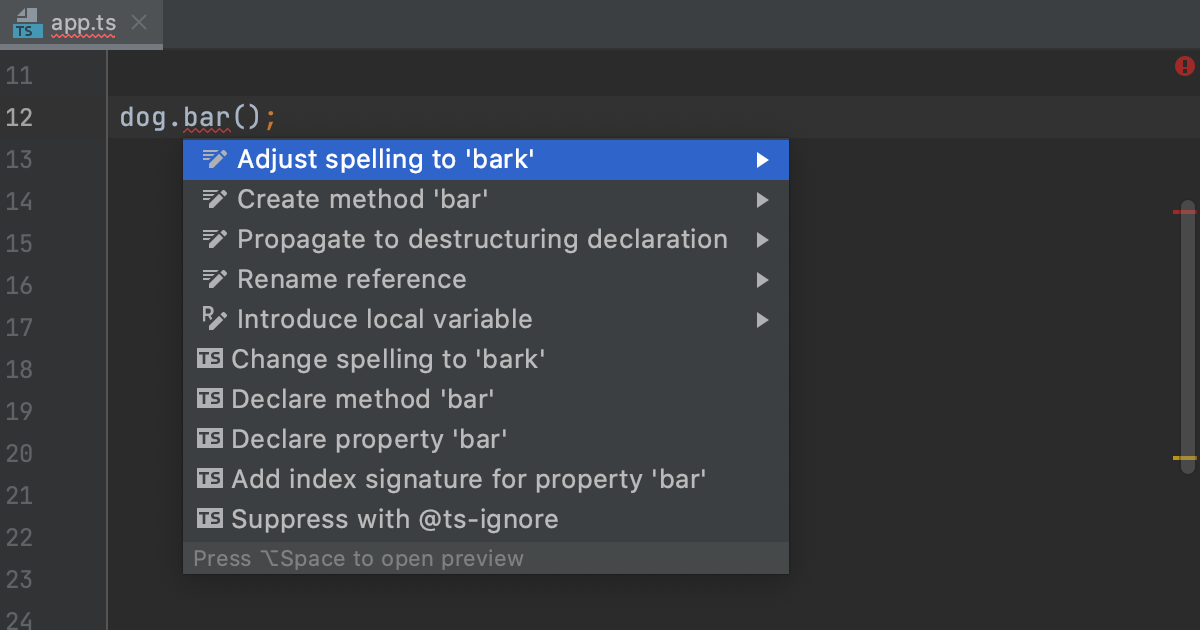Expand the submenu arrow for "Adjust spelling to 'bark'"
Viewport: 1200px width, 630px height.
762,158
